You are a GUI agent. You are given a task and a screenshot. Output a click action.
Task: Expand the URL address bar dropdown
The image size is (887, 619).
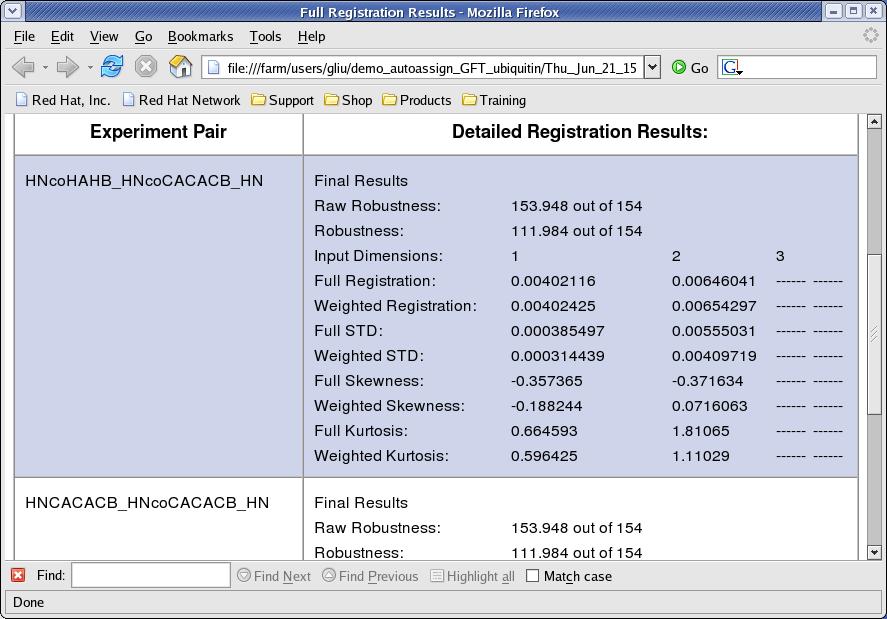pos(652,67)
